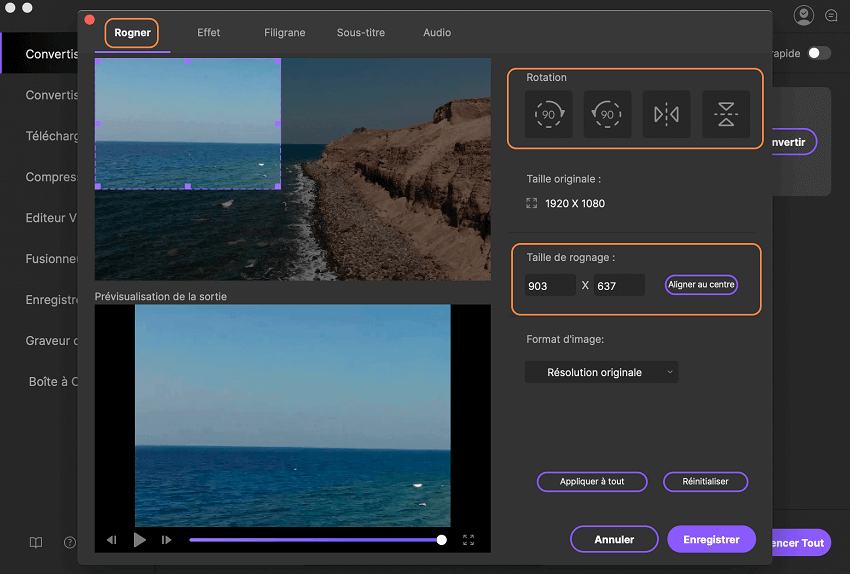Flip video vertically
This screenshot has width=850, height=574.
[725, 115]
